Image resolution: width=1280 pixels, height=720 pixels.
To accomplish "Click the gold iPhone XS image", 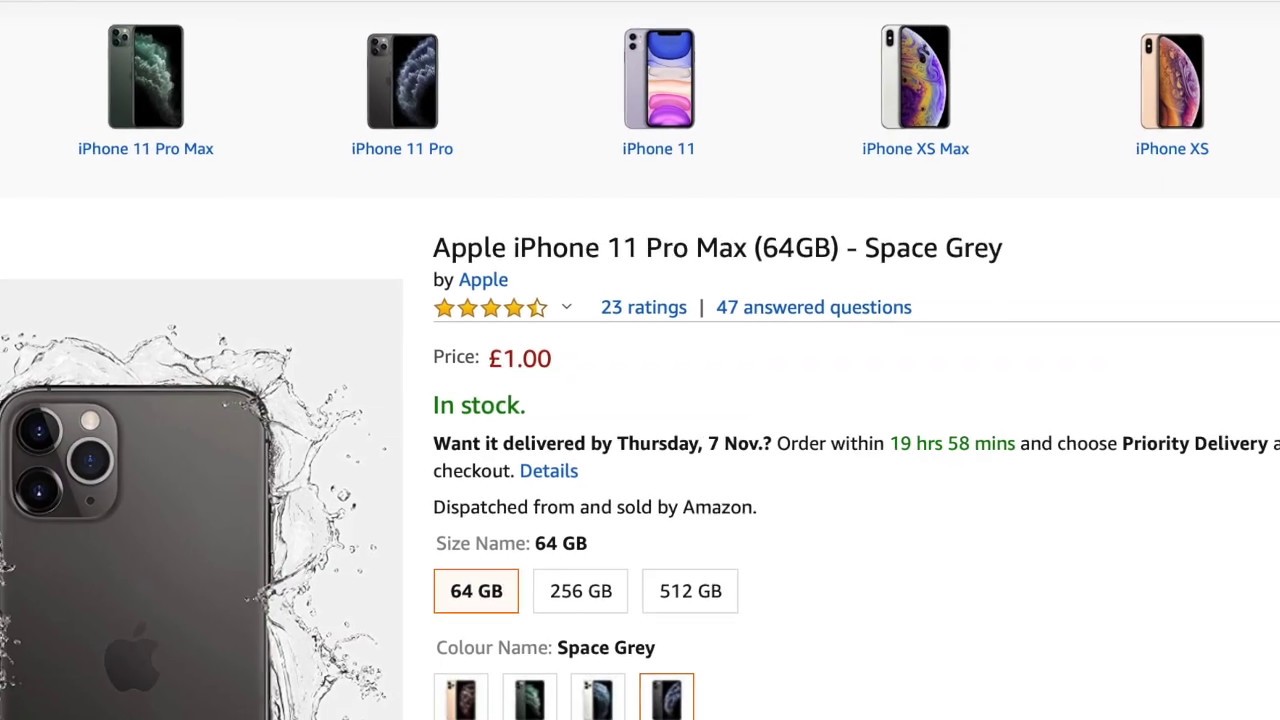I will [1172, 81].
